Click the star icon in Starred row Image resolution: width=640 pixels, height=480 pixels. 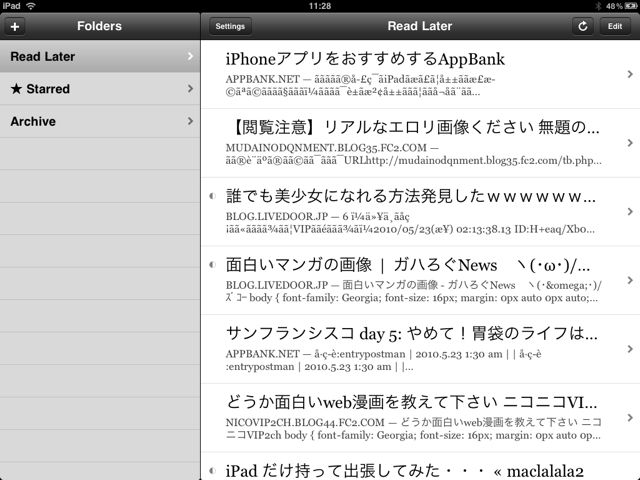click(x=16, y=89)
